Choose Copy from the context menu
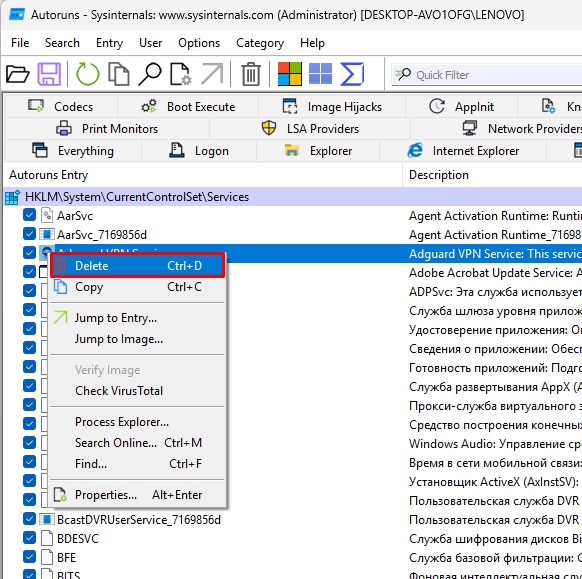 tap(138, 287)
